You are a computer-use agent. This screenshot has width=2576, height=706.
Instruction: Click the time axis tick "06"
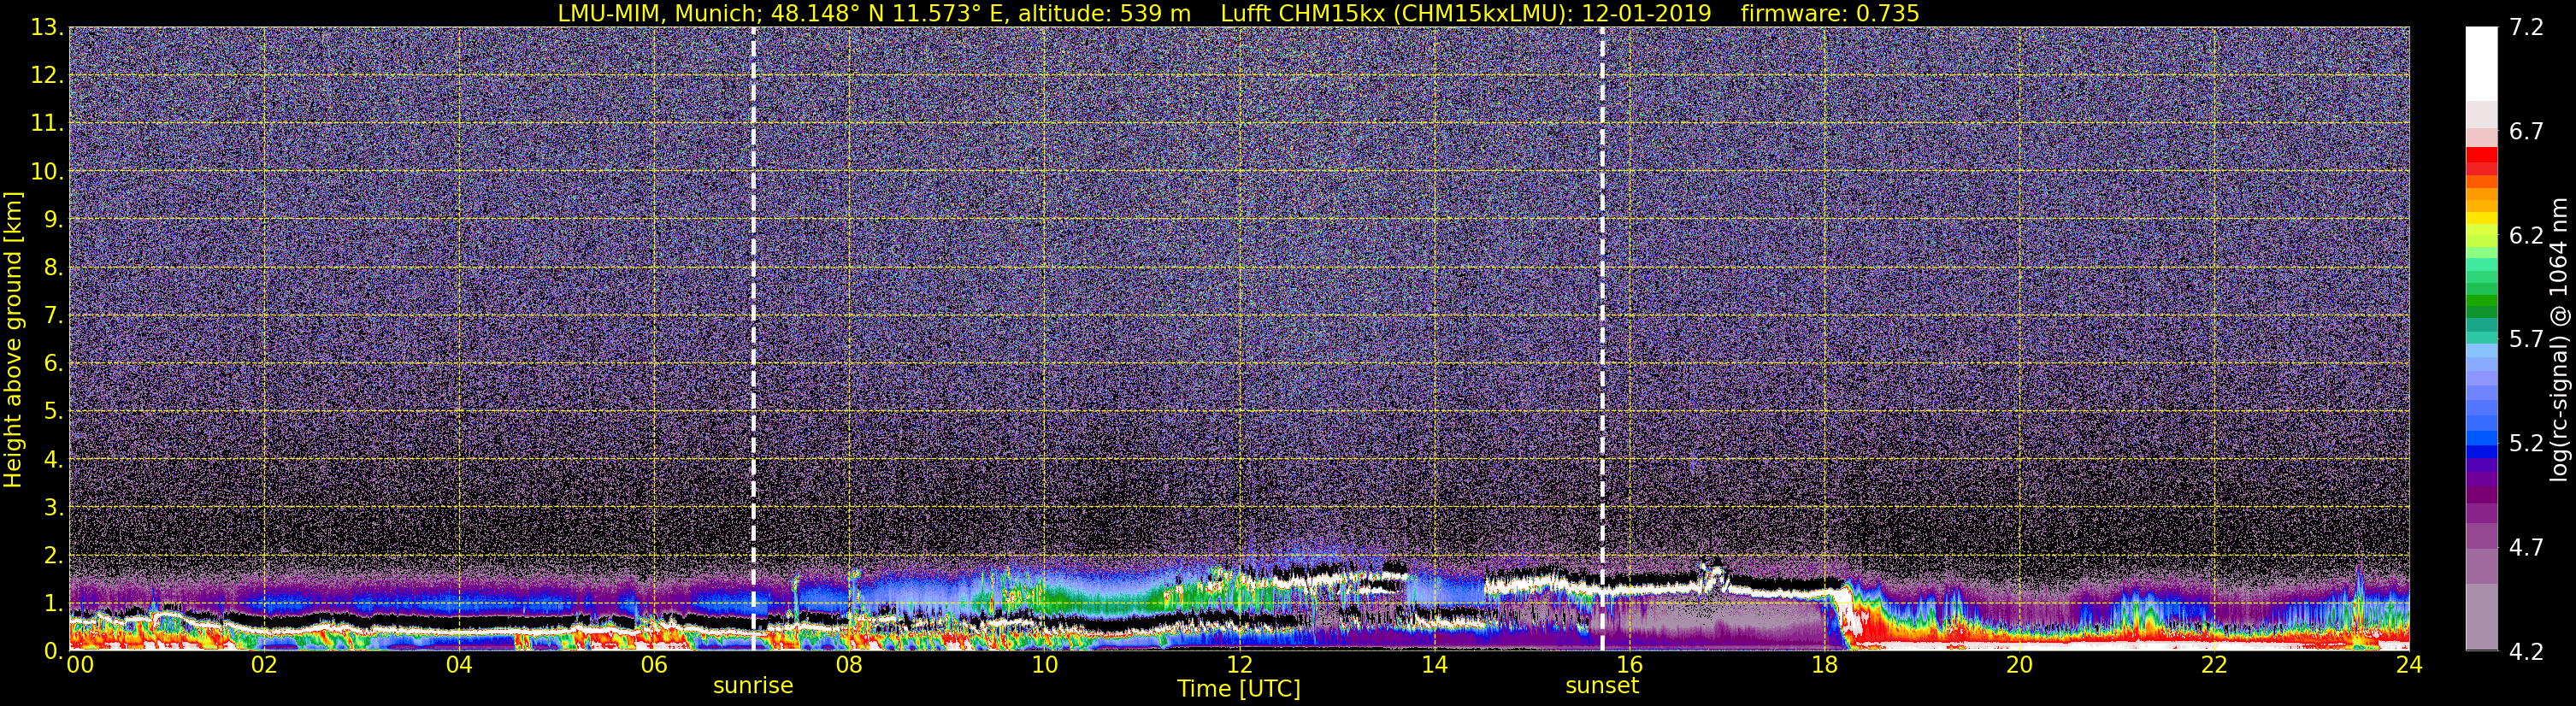tap(654, 666)
